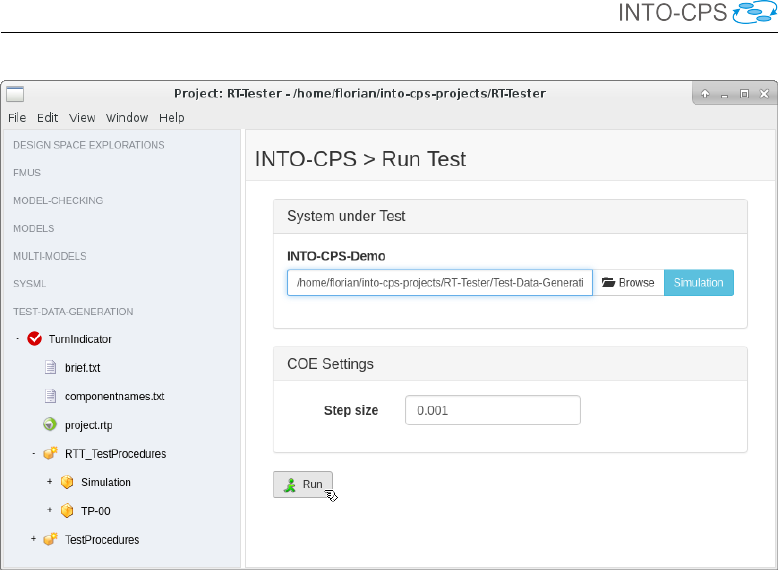Click the Simulation test procedure icon

coord(67,482)
